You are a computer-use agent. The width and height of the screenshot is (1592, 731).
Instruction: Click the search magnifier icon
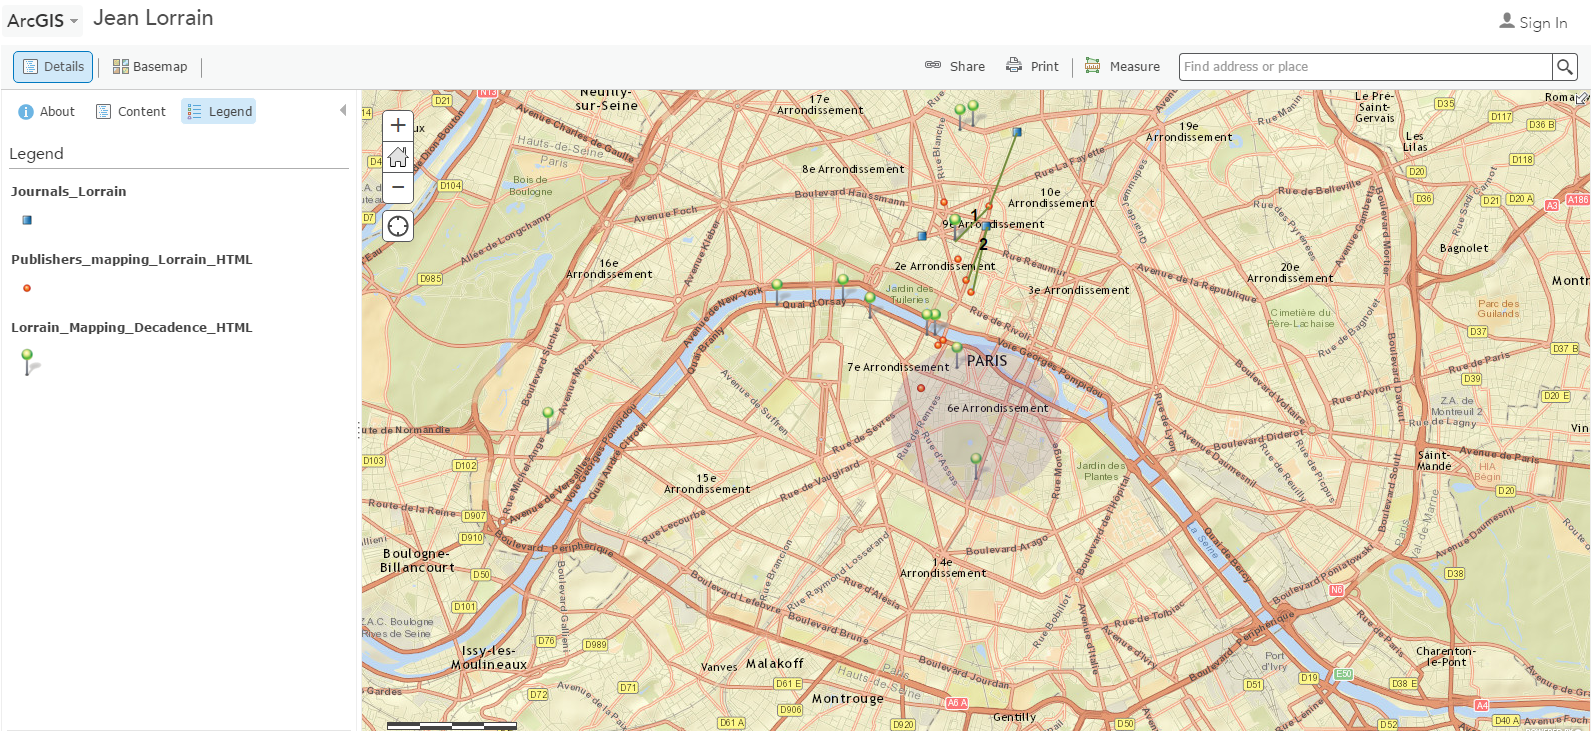coord(1564,67)
